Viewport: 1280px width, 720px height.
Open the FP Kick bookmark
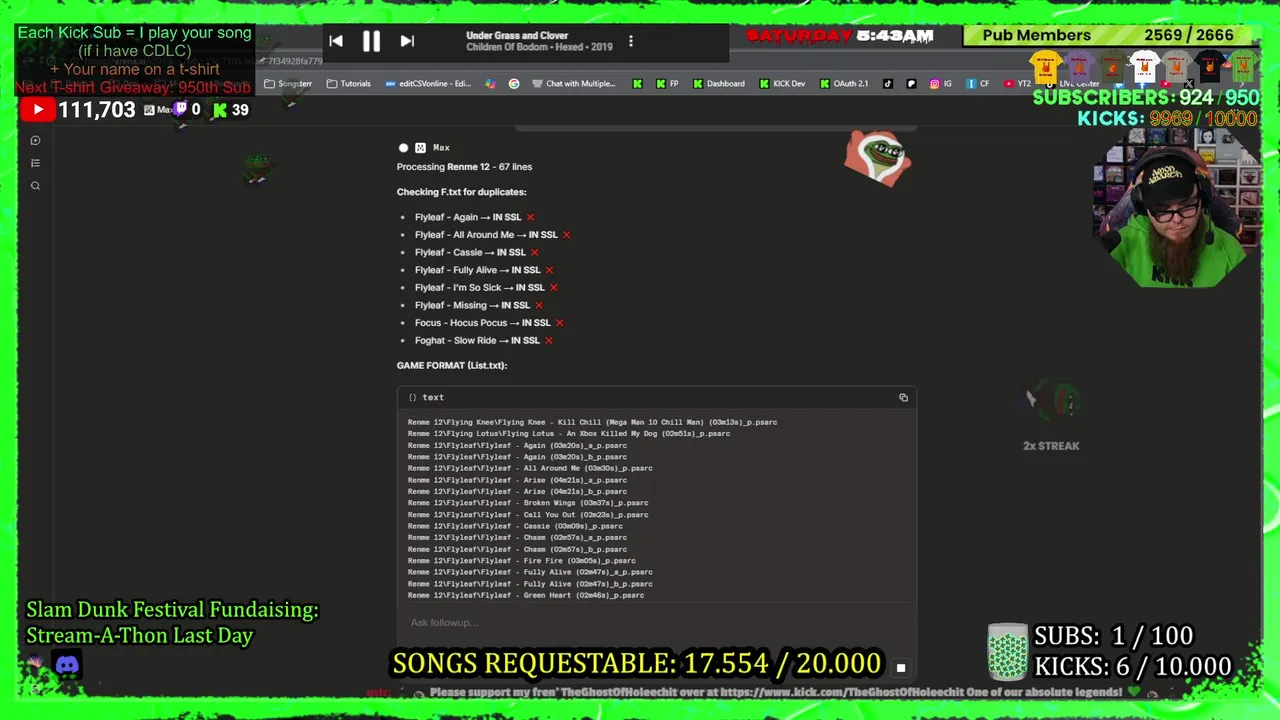tap(667, 84)
